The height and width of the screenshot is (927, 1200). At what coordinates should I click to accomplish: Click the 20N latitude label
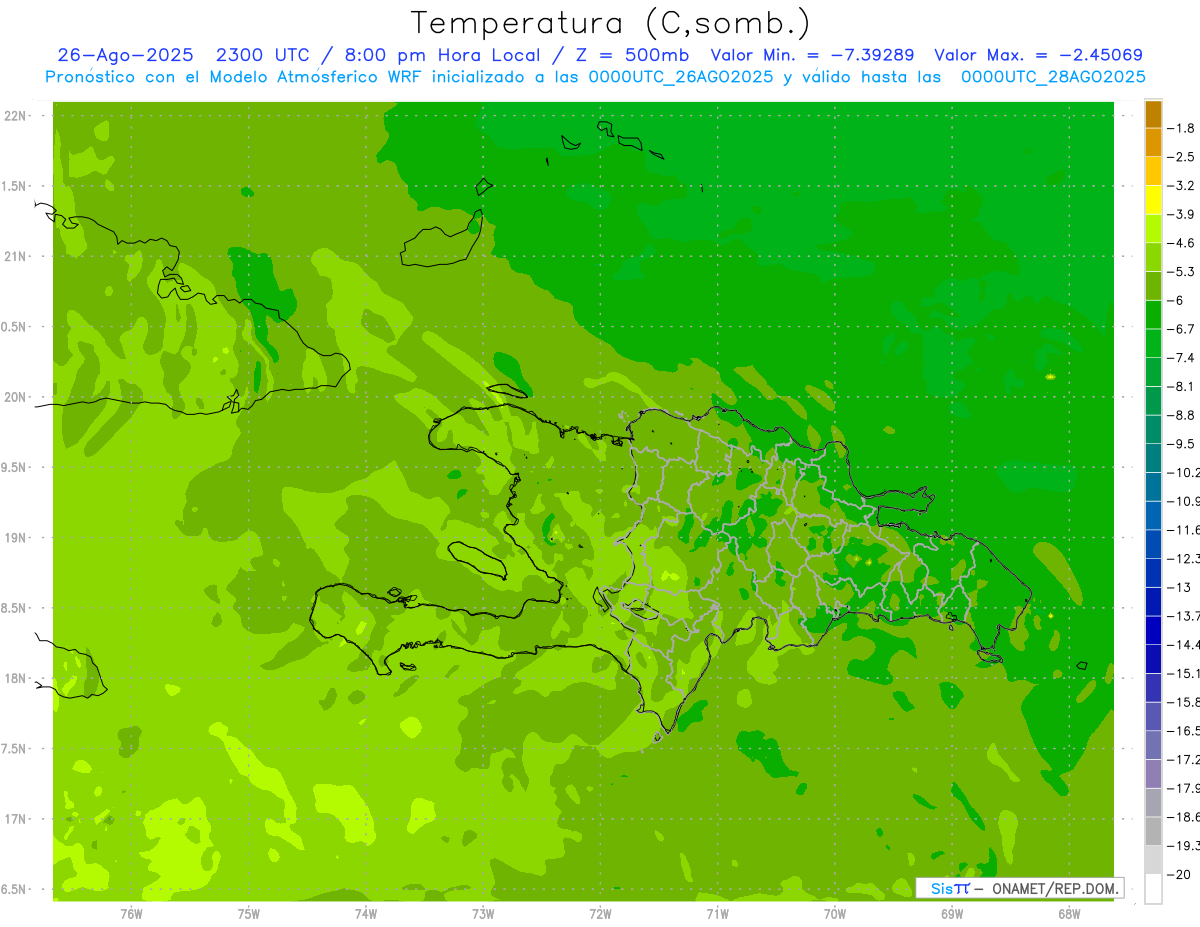[16, 397]
